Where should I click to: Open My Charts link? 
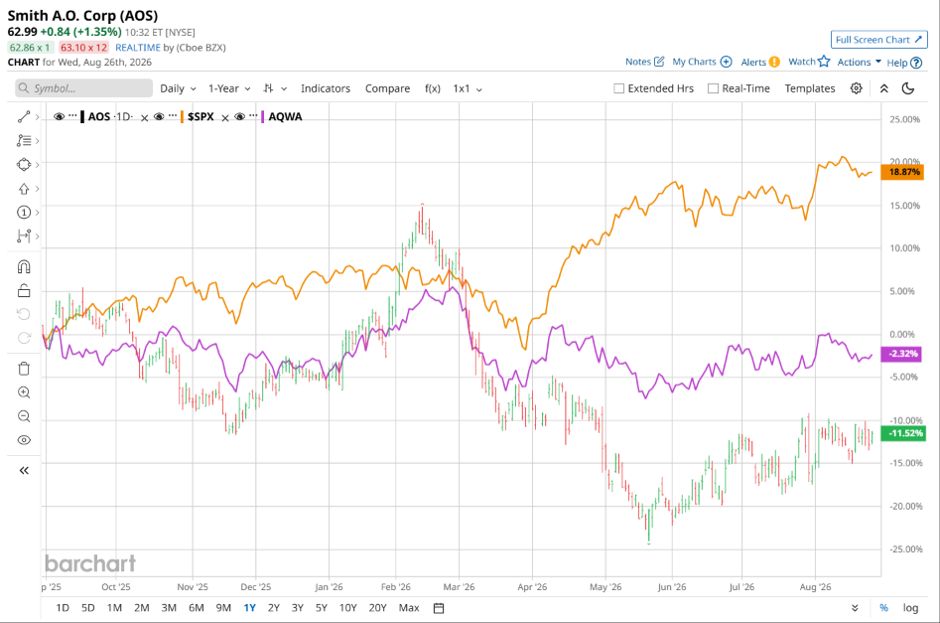point(702,62)
